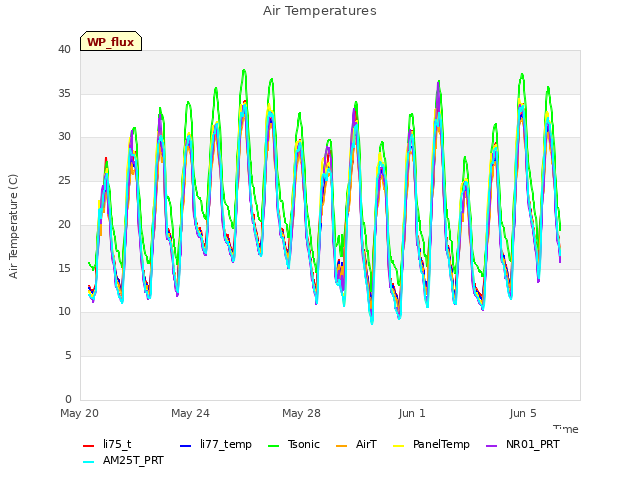Viewport: 640px width, 480px height.
Task: Click the green Tsonic color marker
Action: pyautogui.click(x=273, y=446)
